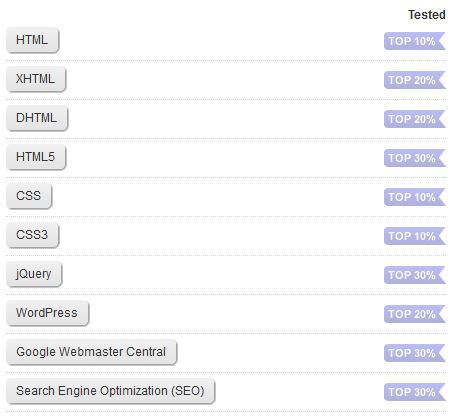
Task: Click the SEO row's TOP 30% badge
Action: (415, 392)
